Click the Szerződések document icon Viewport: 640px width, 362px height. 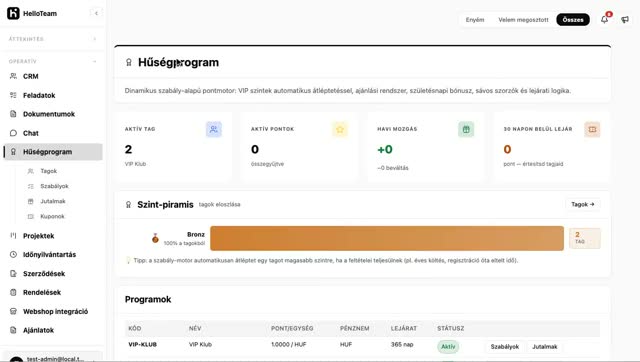(13, 273)
